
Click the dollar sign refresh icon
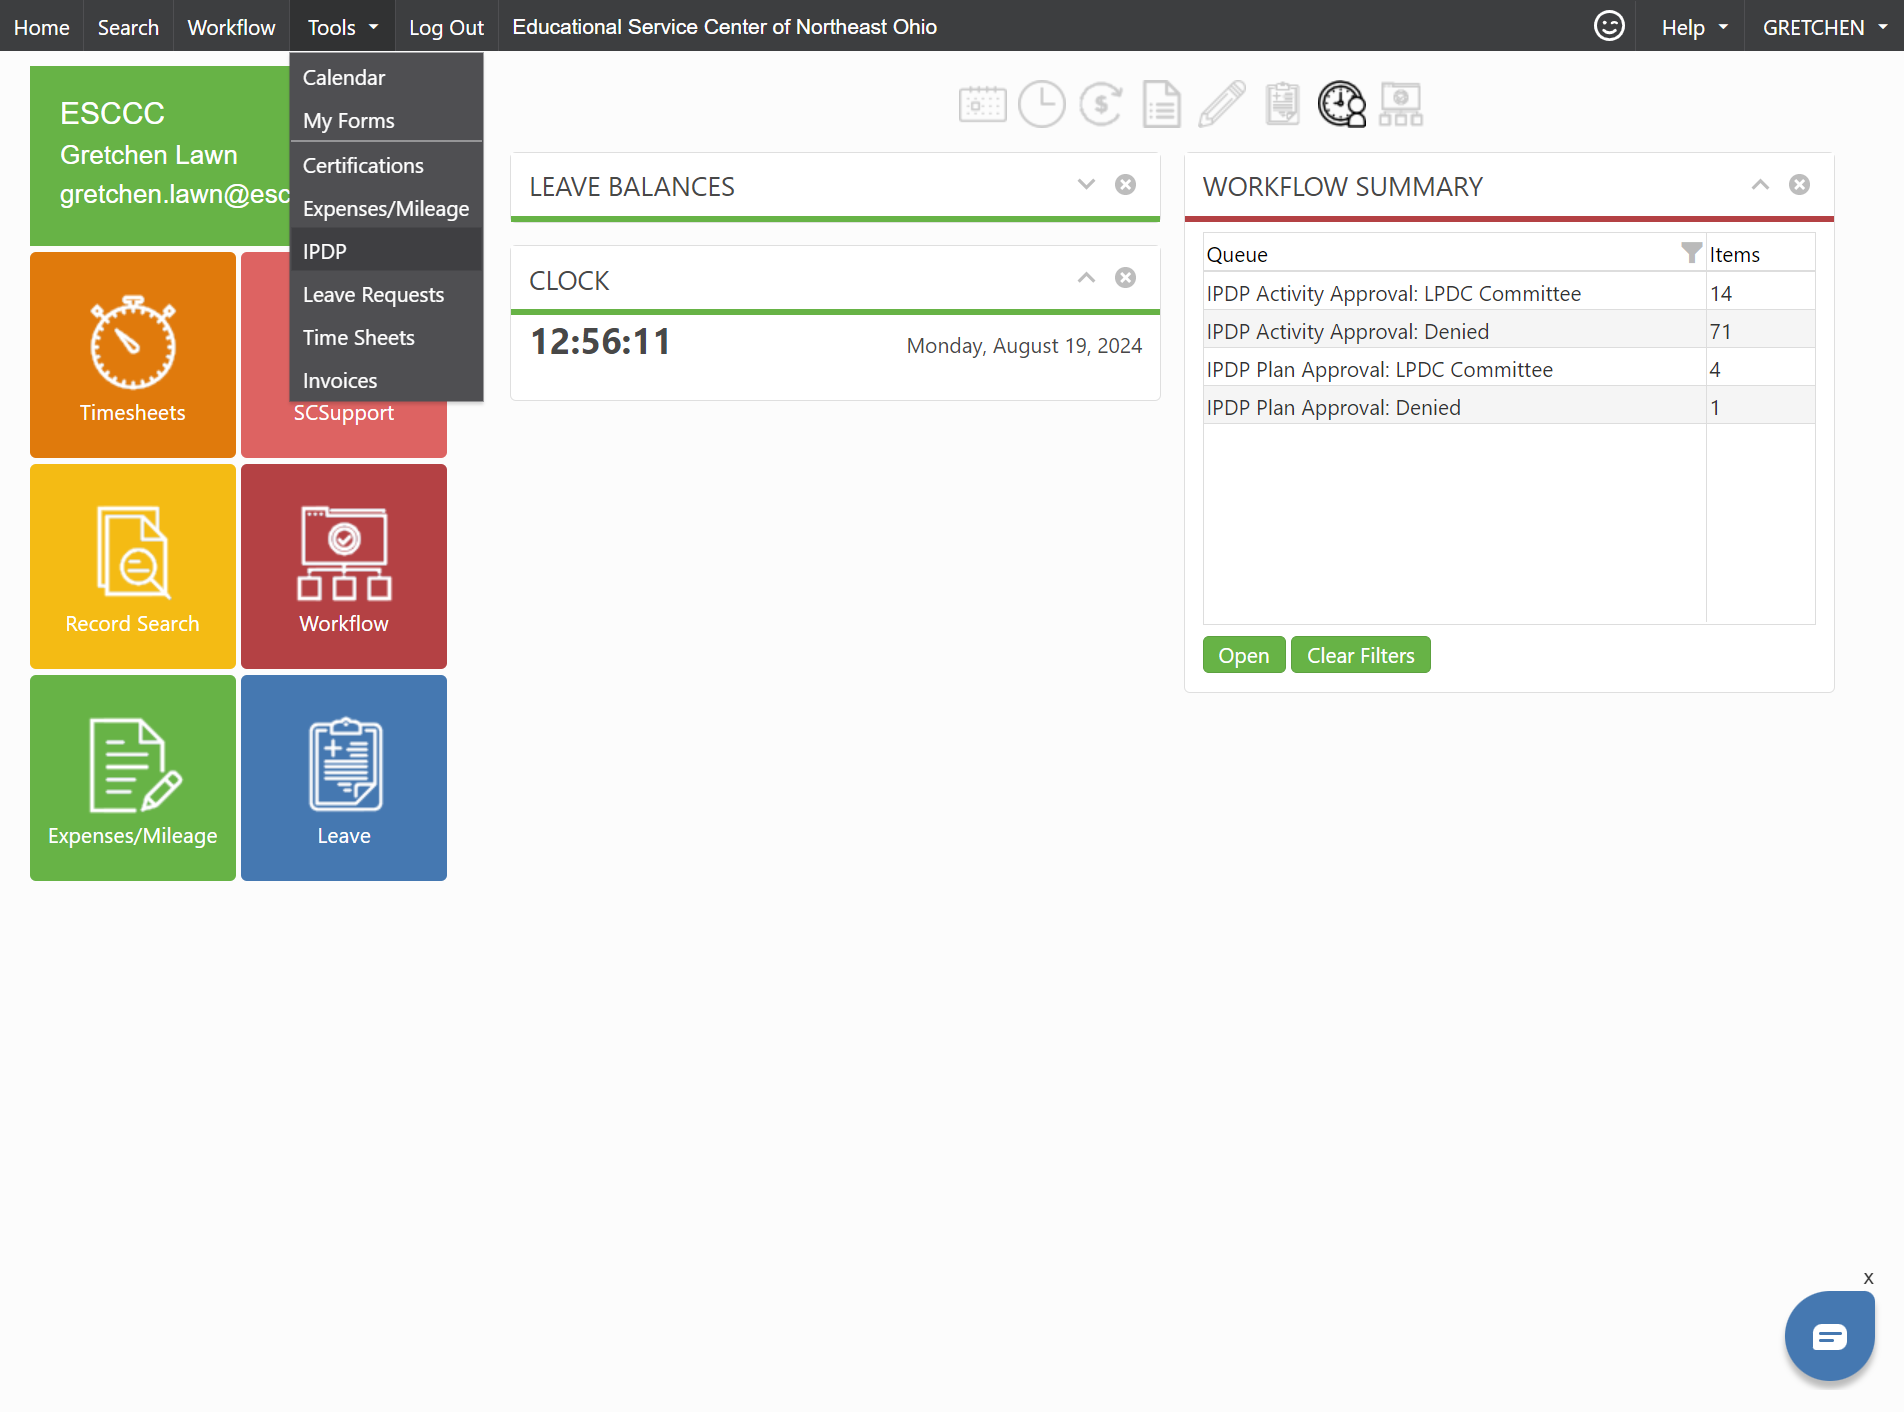tap(1101, 104)
